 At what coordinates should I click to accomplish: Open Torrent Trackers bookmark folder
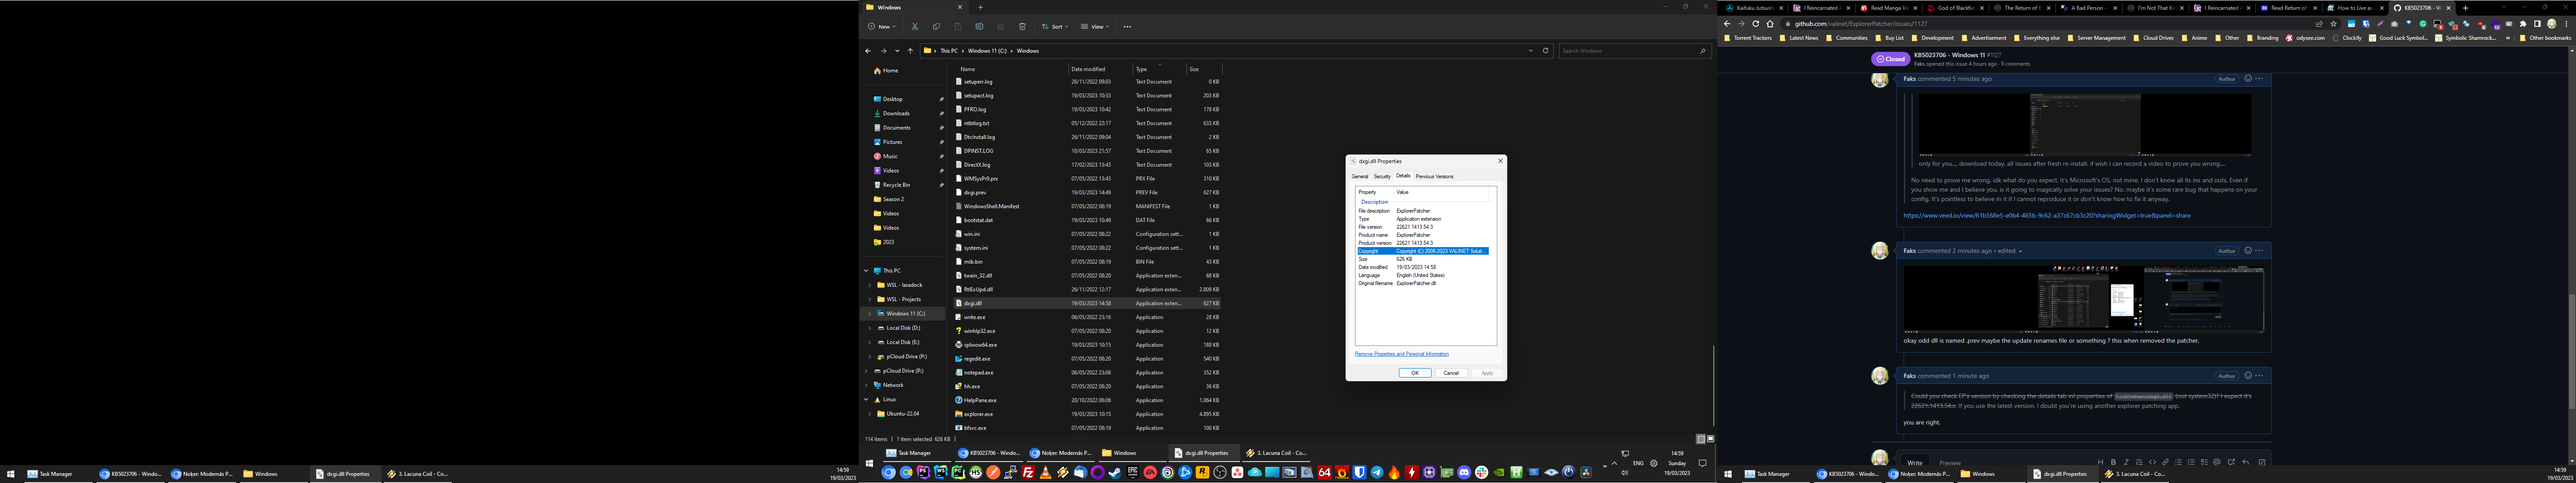tap(1748, 38)
